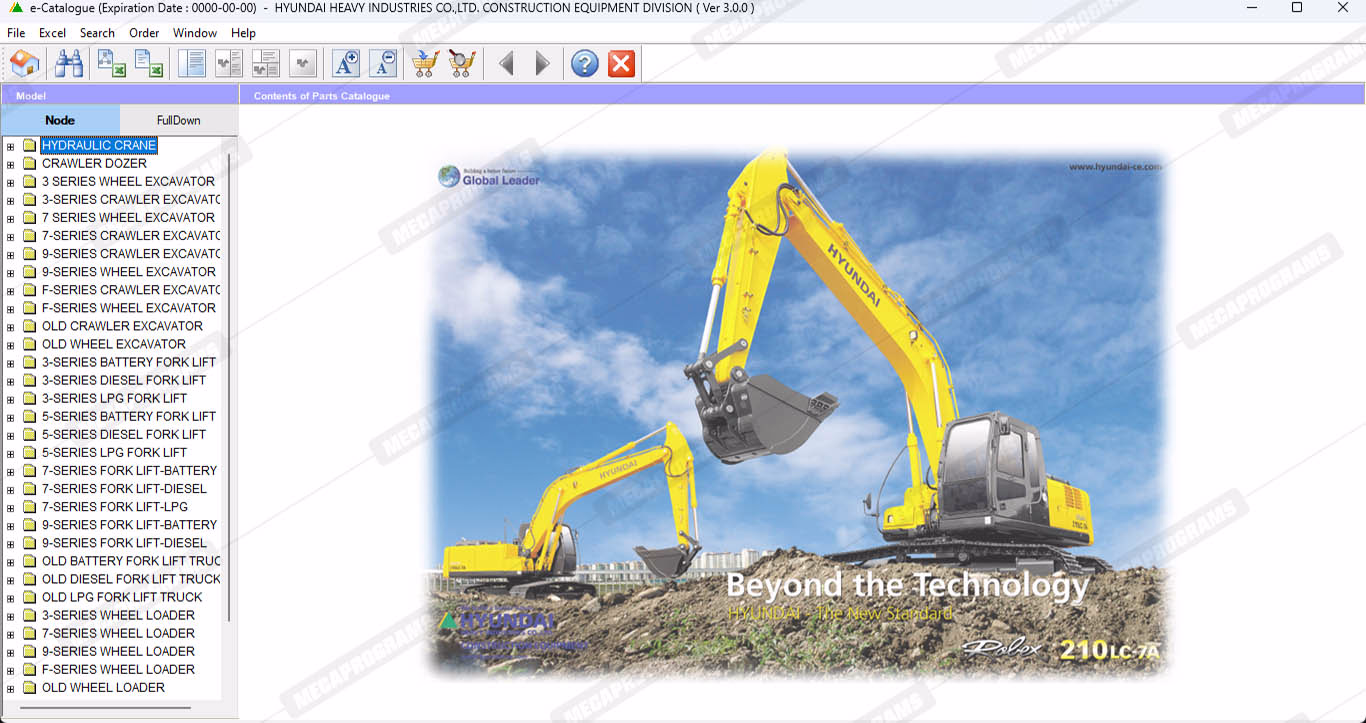Select the Node tab
The image size is (1366, 723).
(60, 120)
